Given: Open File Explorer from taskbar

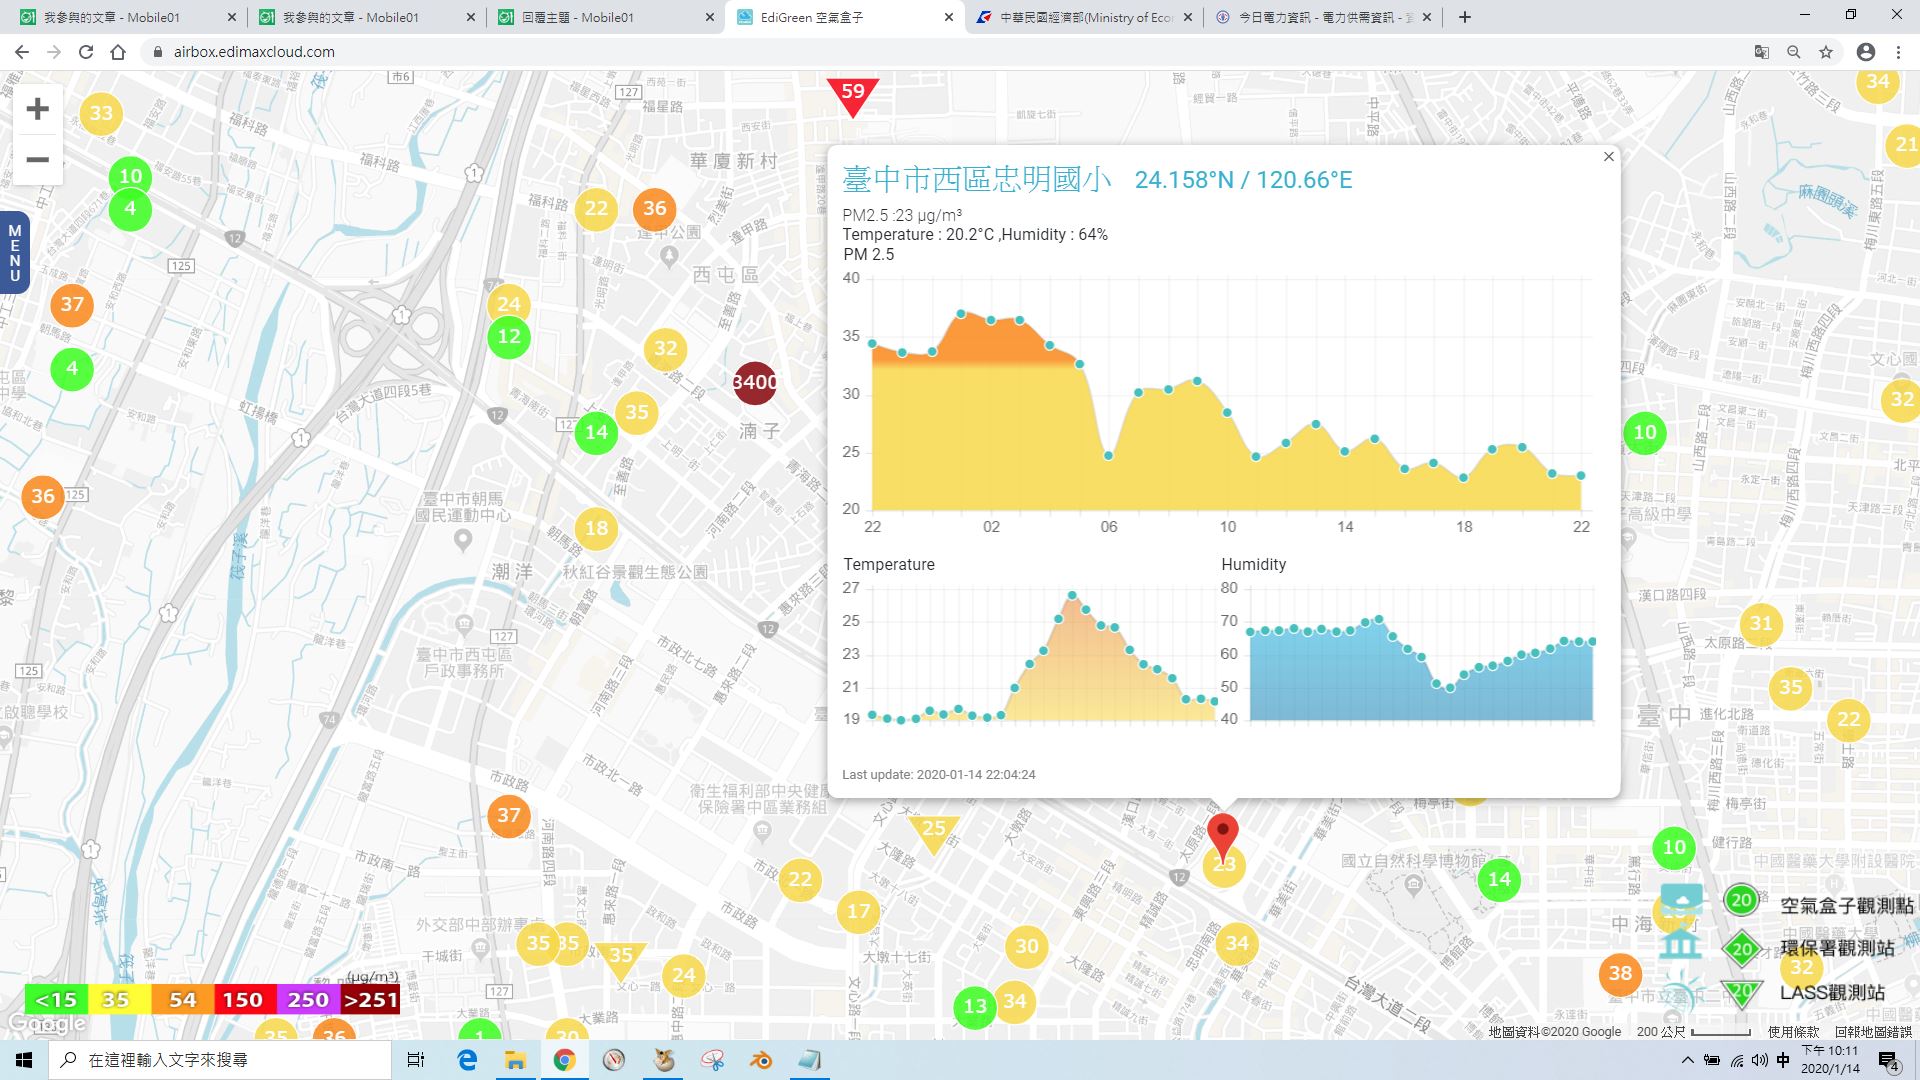Looking at the screenshot, I should (x=515, y=1060).
